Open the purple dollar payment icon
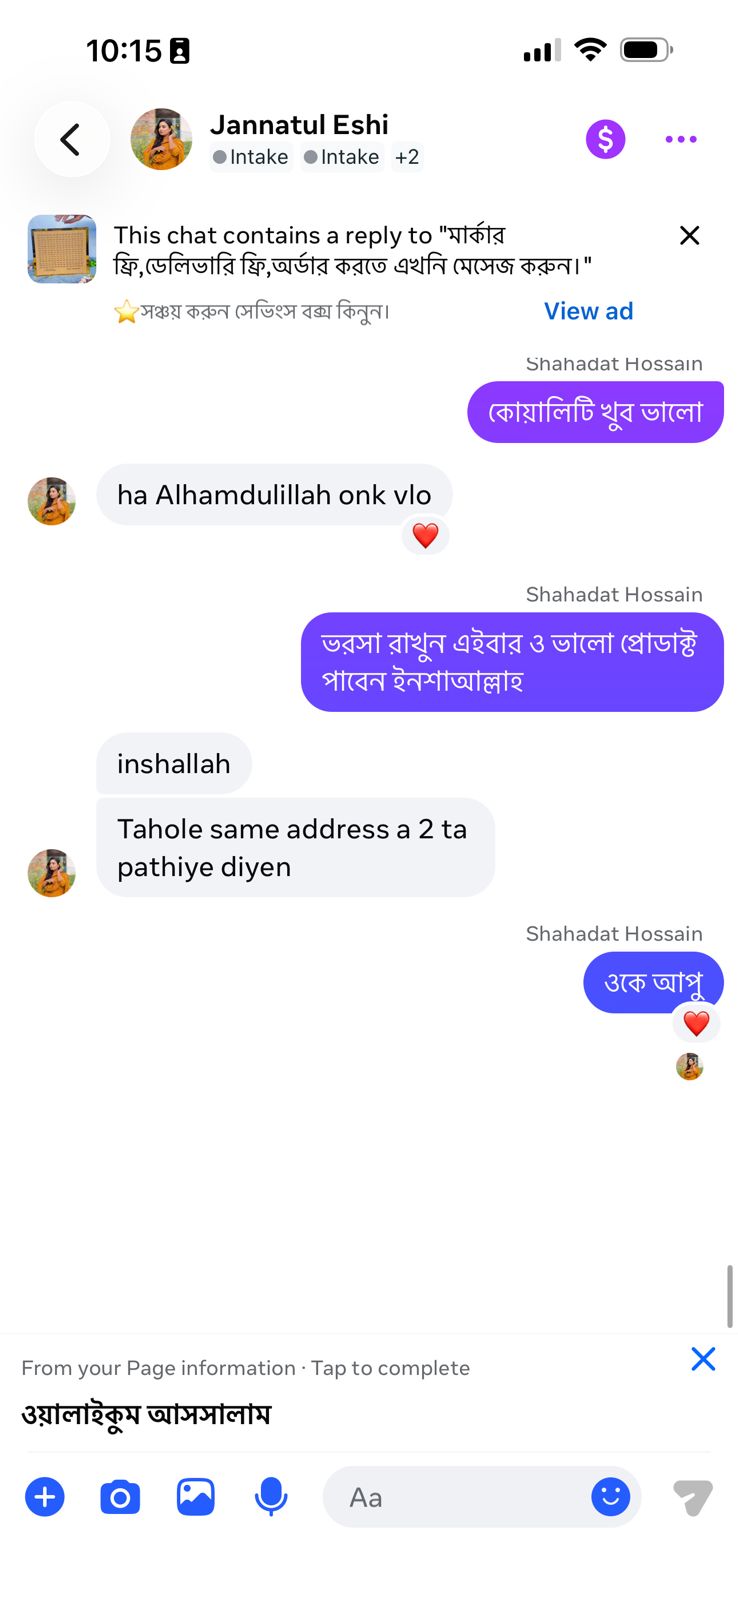738x1600 pixels. click(x=605, y=139)
